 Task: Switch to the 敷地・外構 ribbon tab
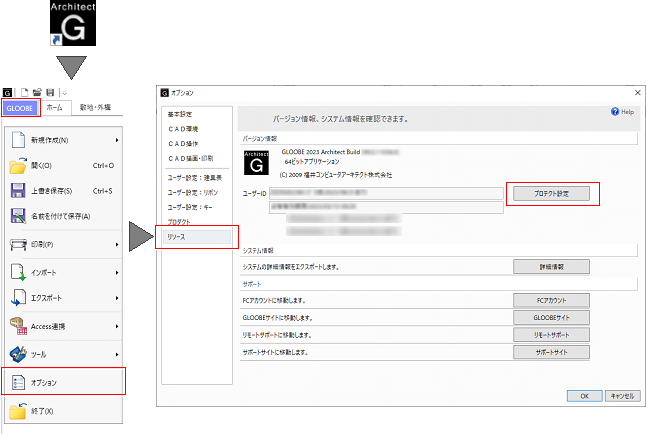[95, 108]
